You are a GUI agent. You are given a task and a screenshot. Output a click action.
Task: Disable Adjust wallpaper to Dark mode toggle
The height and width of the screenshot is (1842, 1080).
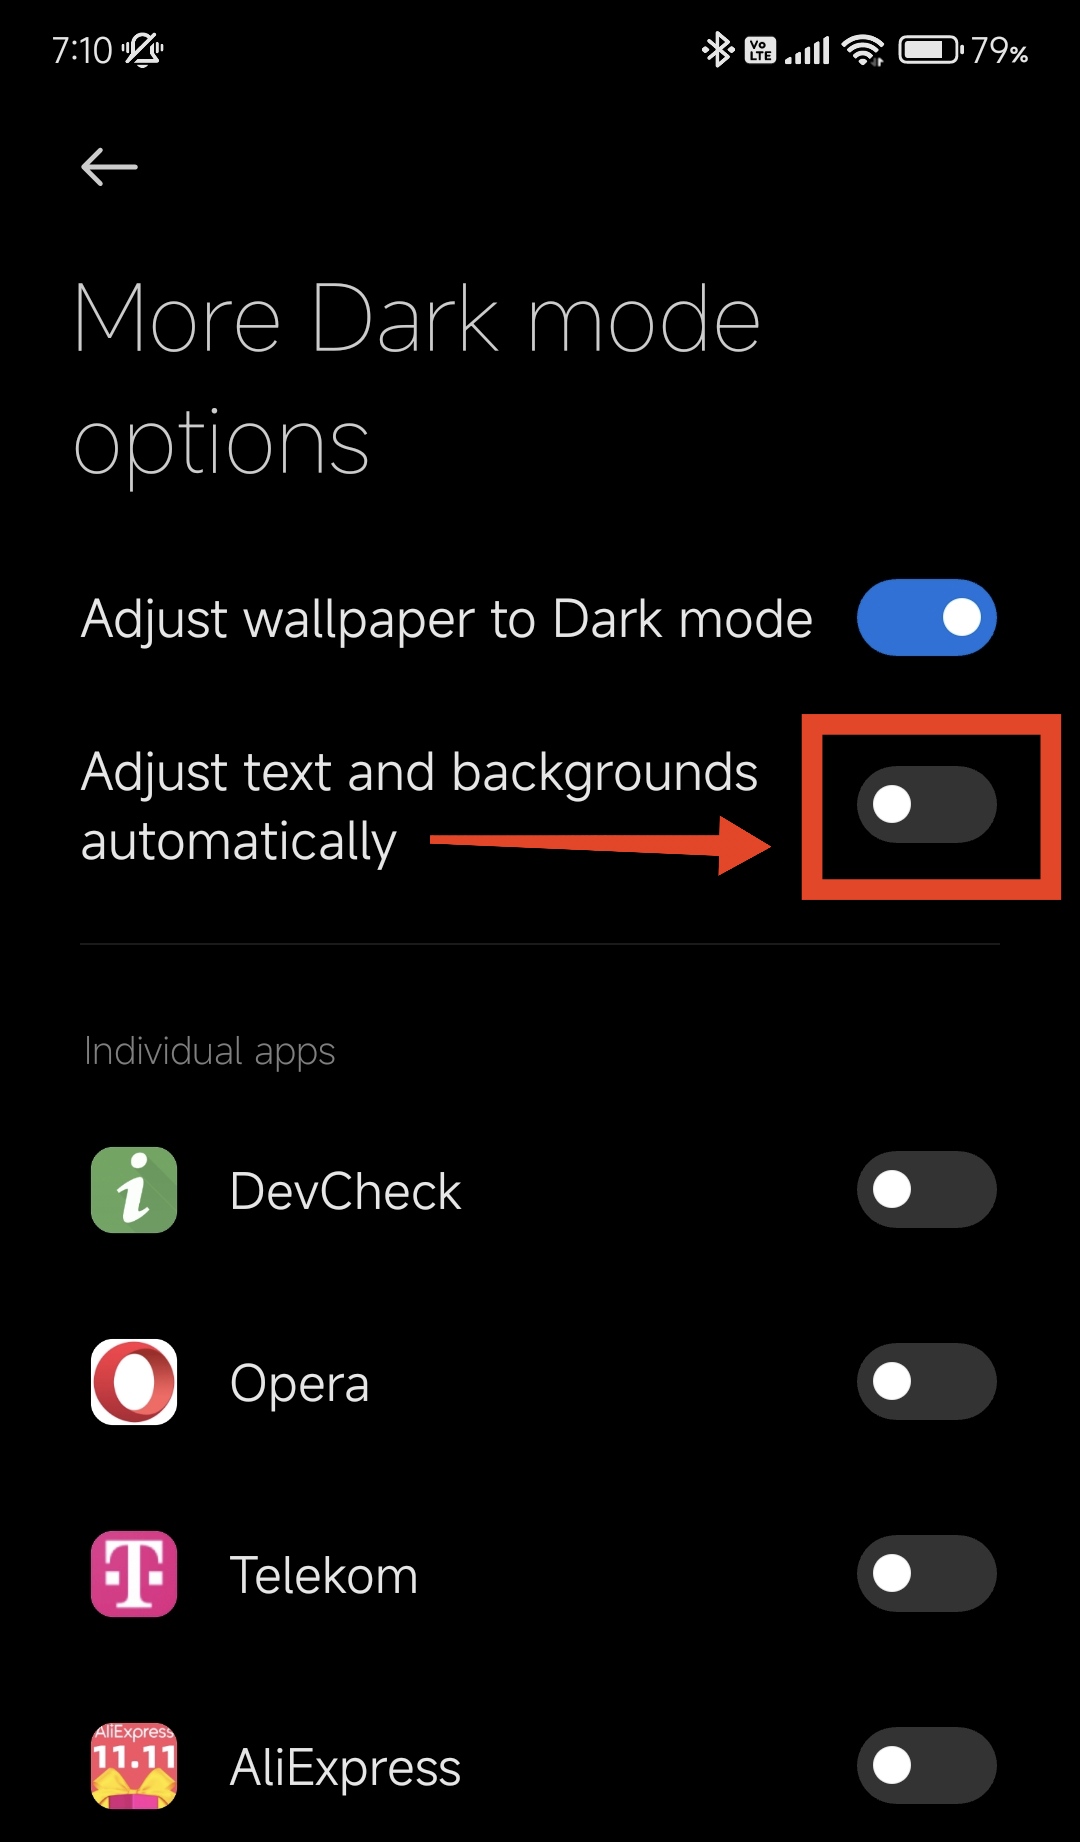tap(927, 617)
